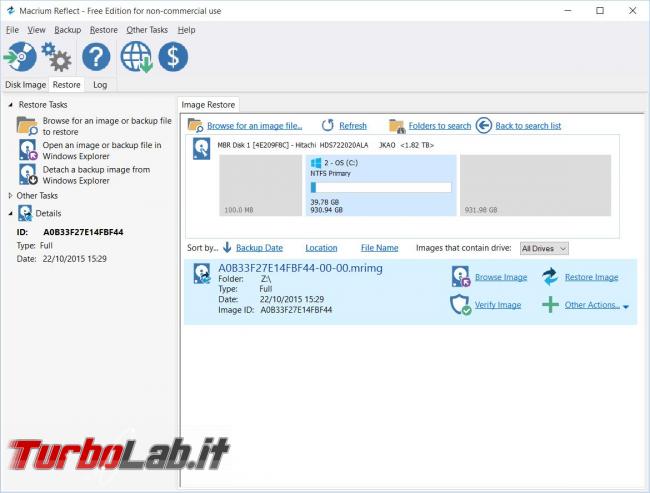650x493 pixels.
Task: Open the Help menu
Action: coord(186,30)
